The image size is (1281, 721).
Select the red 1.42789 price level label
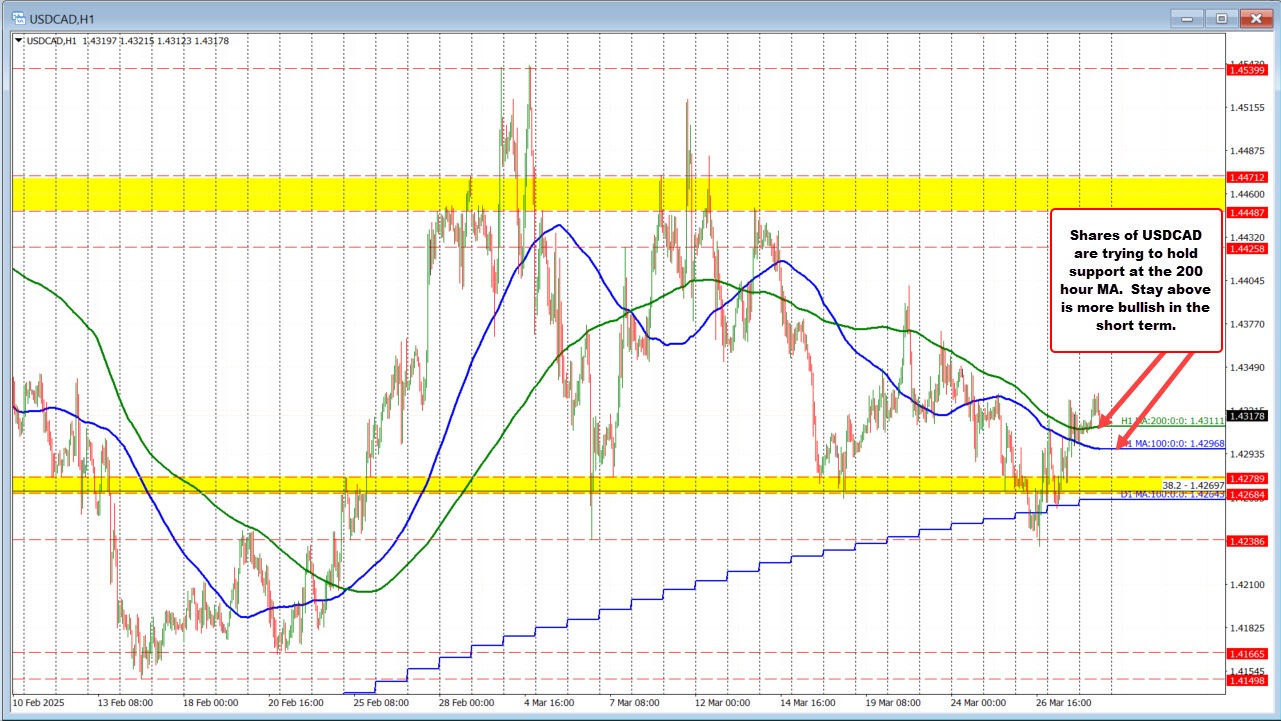pyautogui.click(x=1247, y=477)
